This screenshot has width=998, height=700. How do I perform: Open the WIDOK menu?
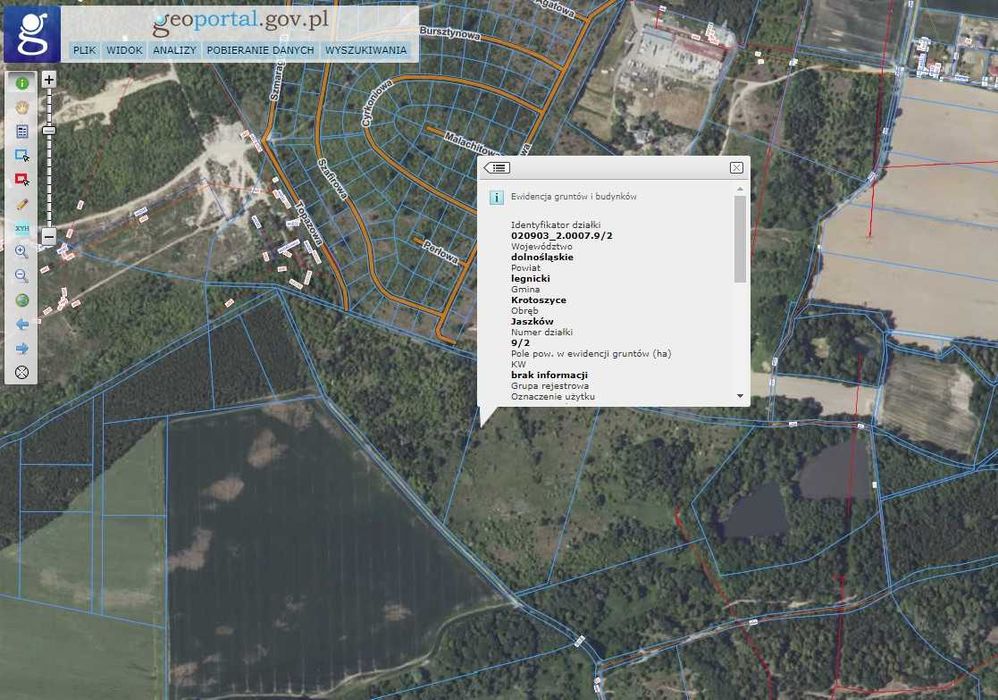pyautogui.click(x=124, y=50)
